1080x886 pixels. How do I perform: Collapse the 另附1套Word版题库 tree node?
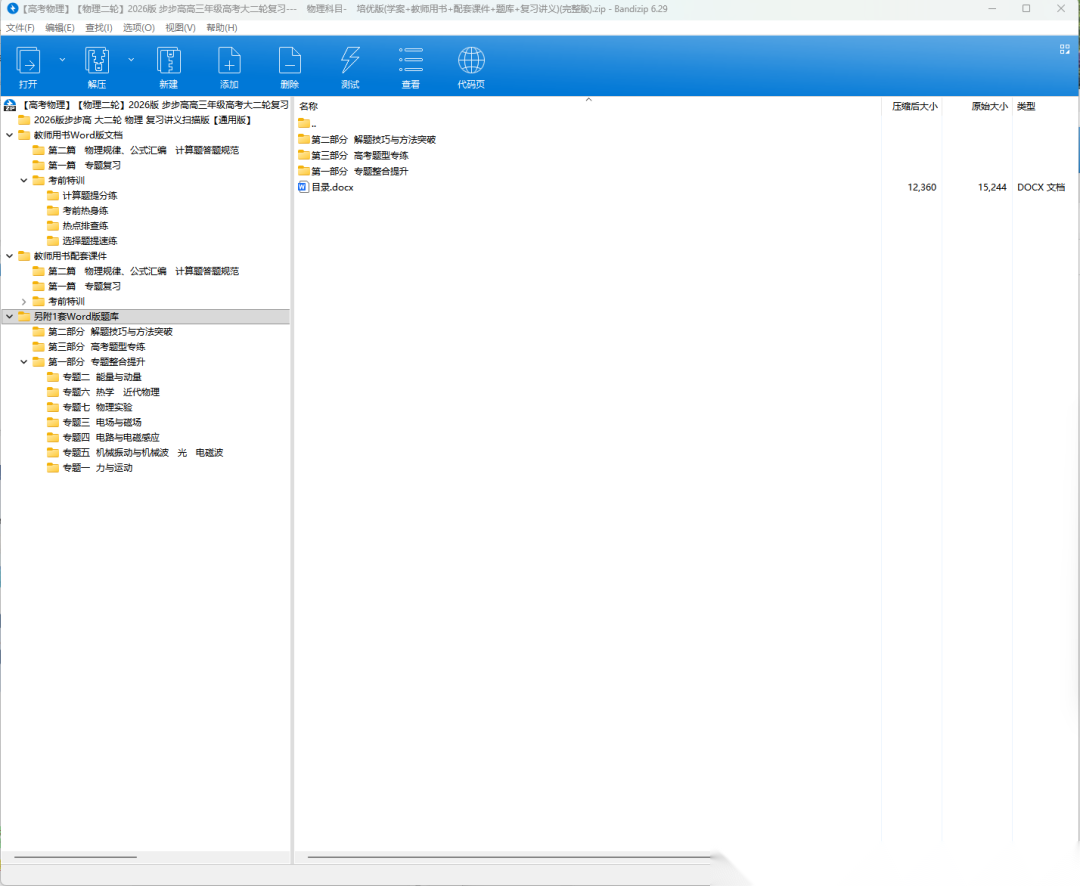click(10, 316)
